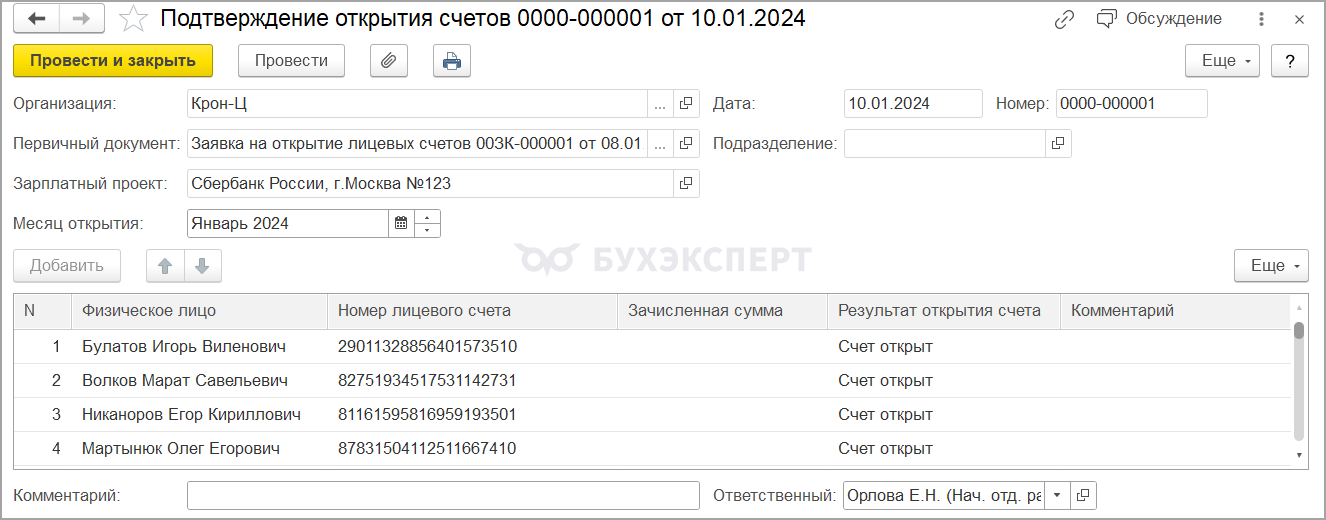Viewport: 1326px width, 520px height.
Task: Open the Зарплатный проект record icon
Action: click(x=686, y=184)
